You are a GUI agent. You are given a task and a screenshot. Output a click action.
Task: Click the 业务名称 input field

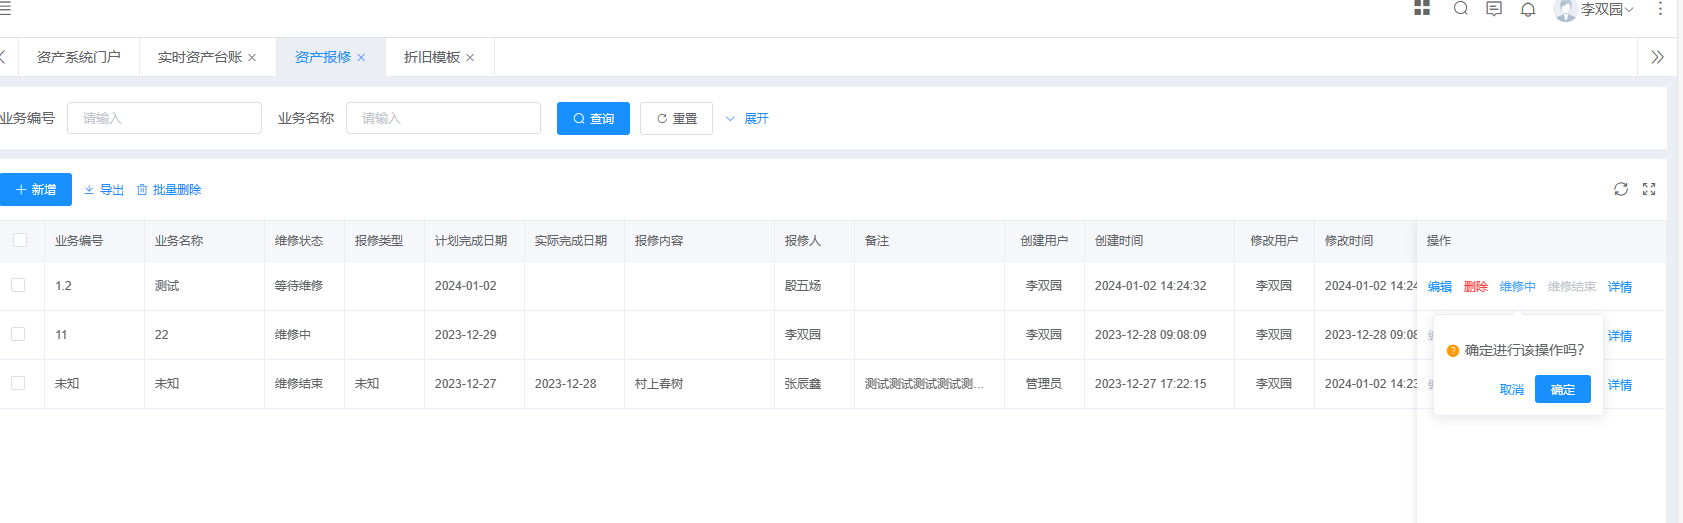(443, 118)
